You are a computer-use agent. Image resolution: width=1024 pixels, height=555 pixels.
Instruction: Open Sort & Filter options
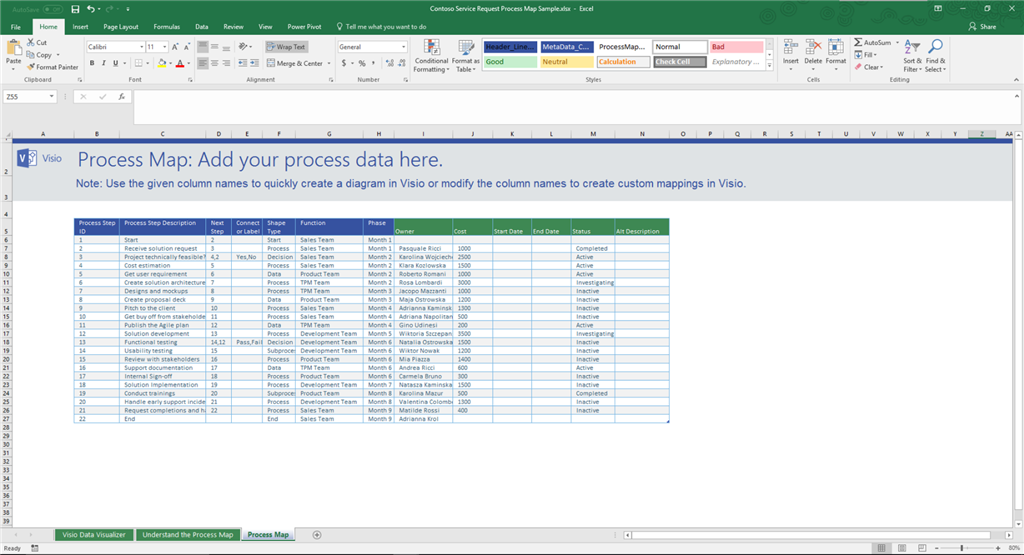click(x=912, y=56)
